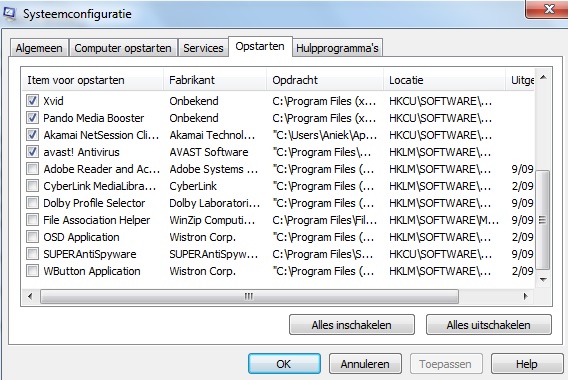Uncheck the Xvid startup item
Viewport: 568px width, 380px height.
point(32,101)
